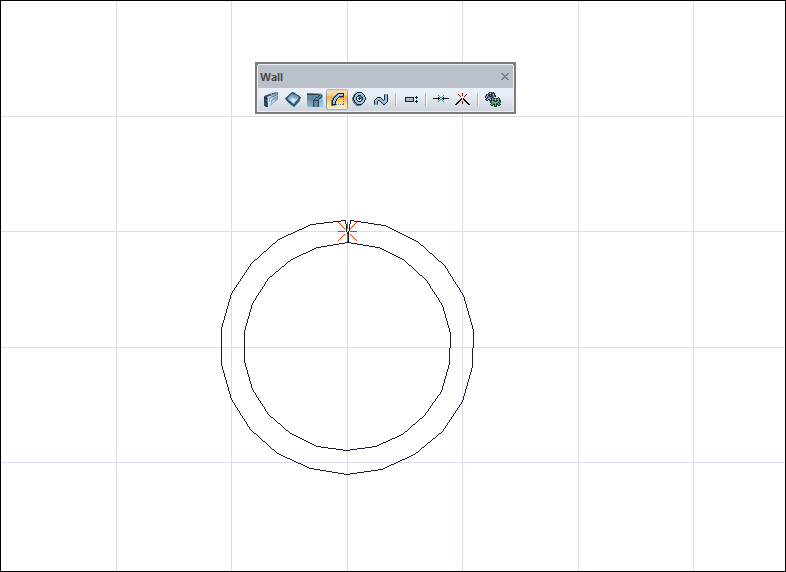Select the straight Wall drawing tool
Image resolution: width=786 pixels, height=572 pixels.
pos(270,100)
